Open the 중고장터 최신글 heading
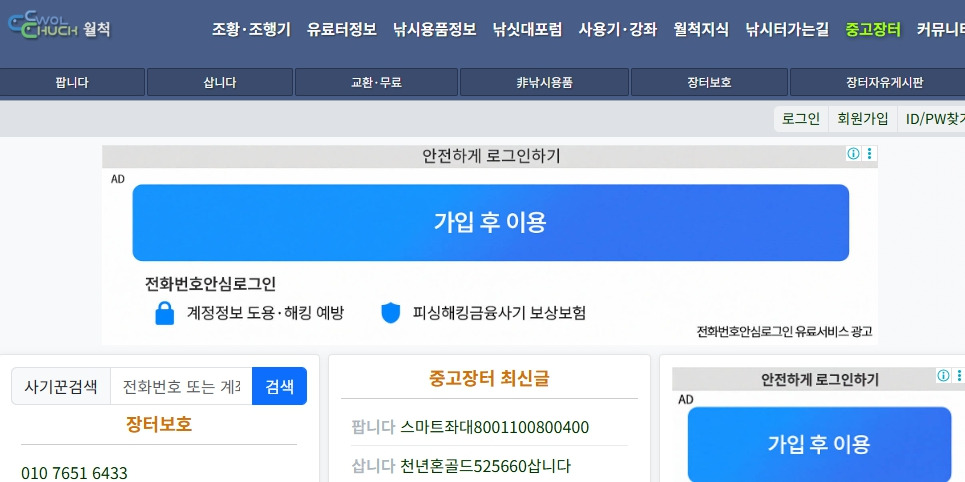This screenshot has height=482, width=965. [489, 378]
